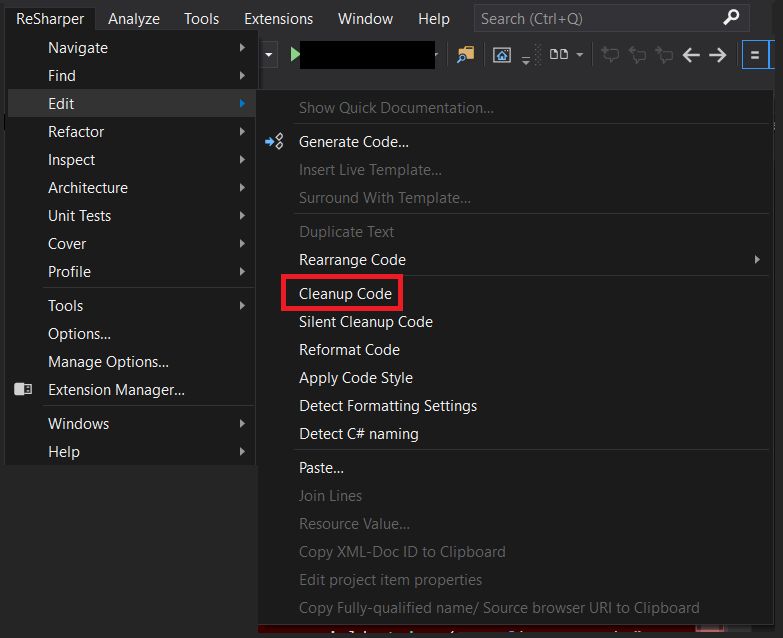Viewport: 783px width, 638px height.
Task: Open the Help menu in menu bar
Action: (x=434, y=18)
